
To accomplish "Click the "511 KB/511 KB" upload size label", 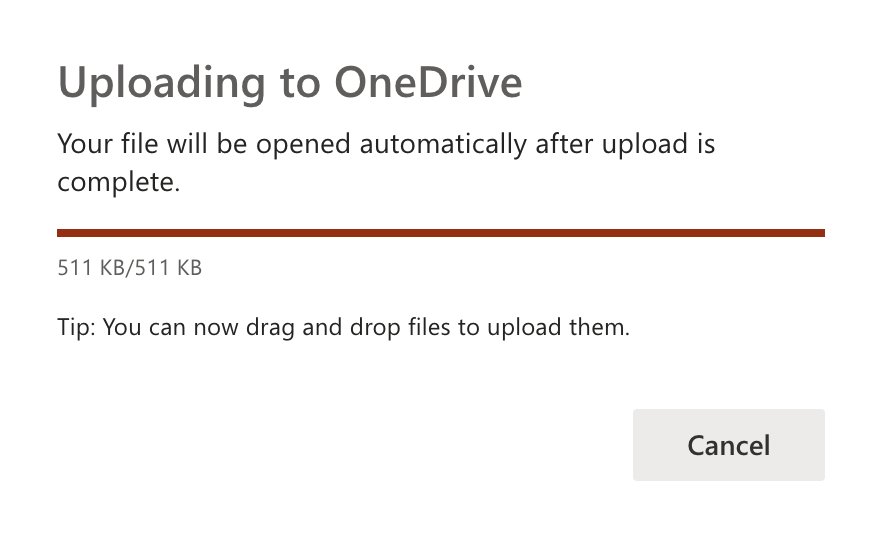I will [x=130, y=268].
